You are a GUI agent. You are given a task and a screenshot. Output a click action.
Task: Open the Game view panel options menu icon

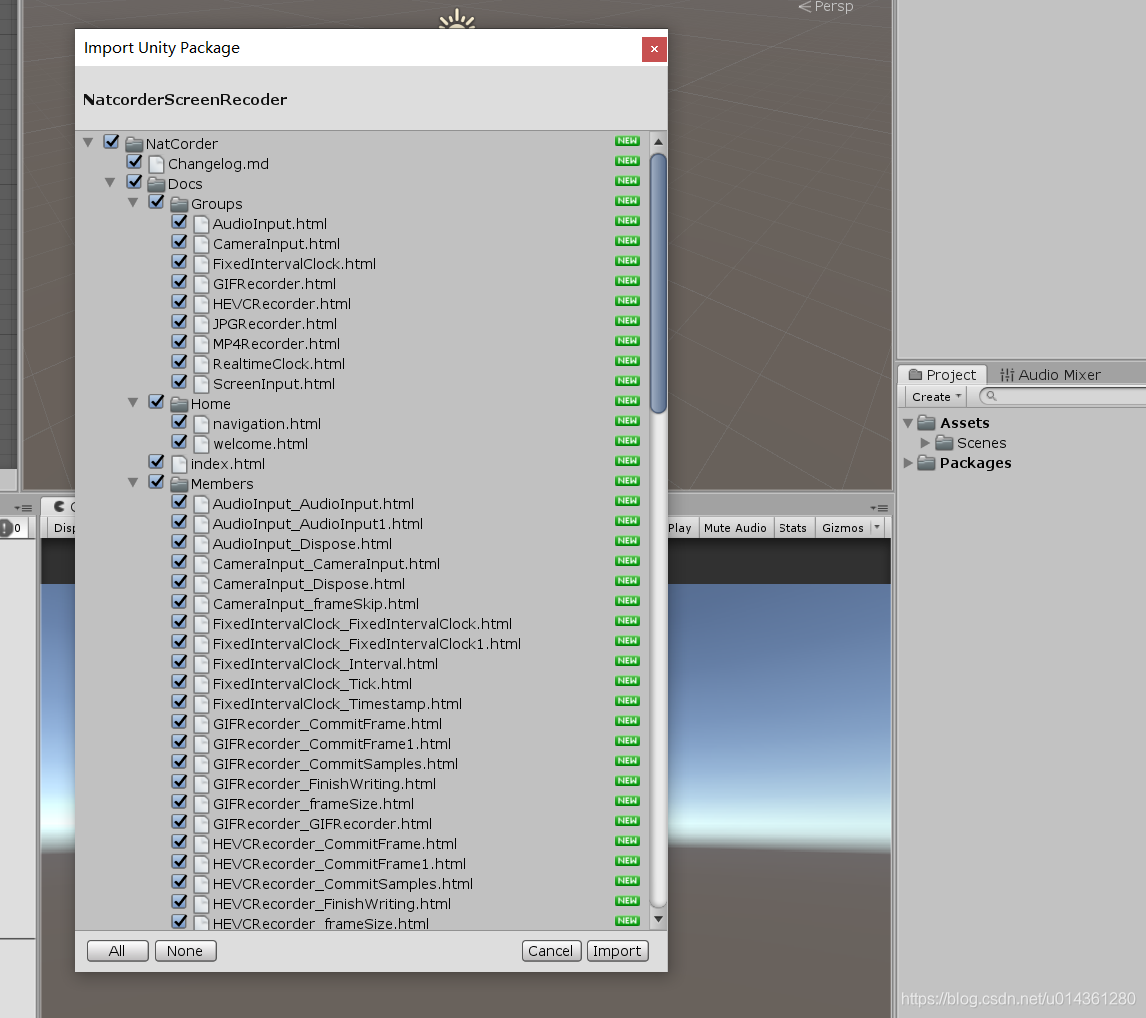[879, 508]
